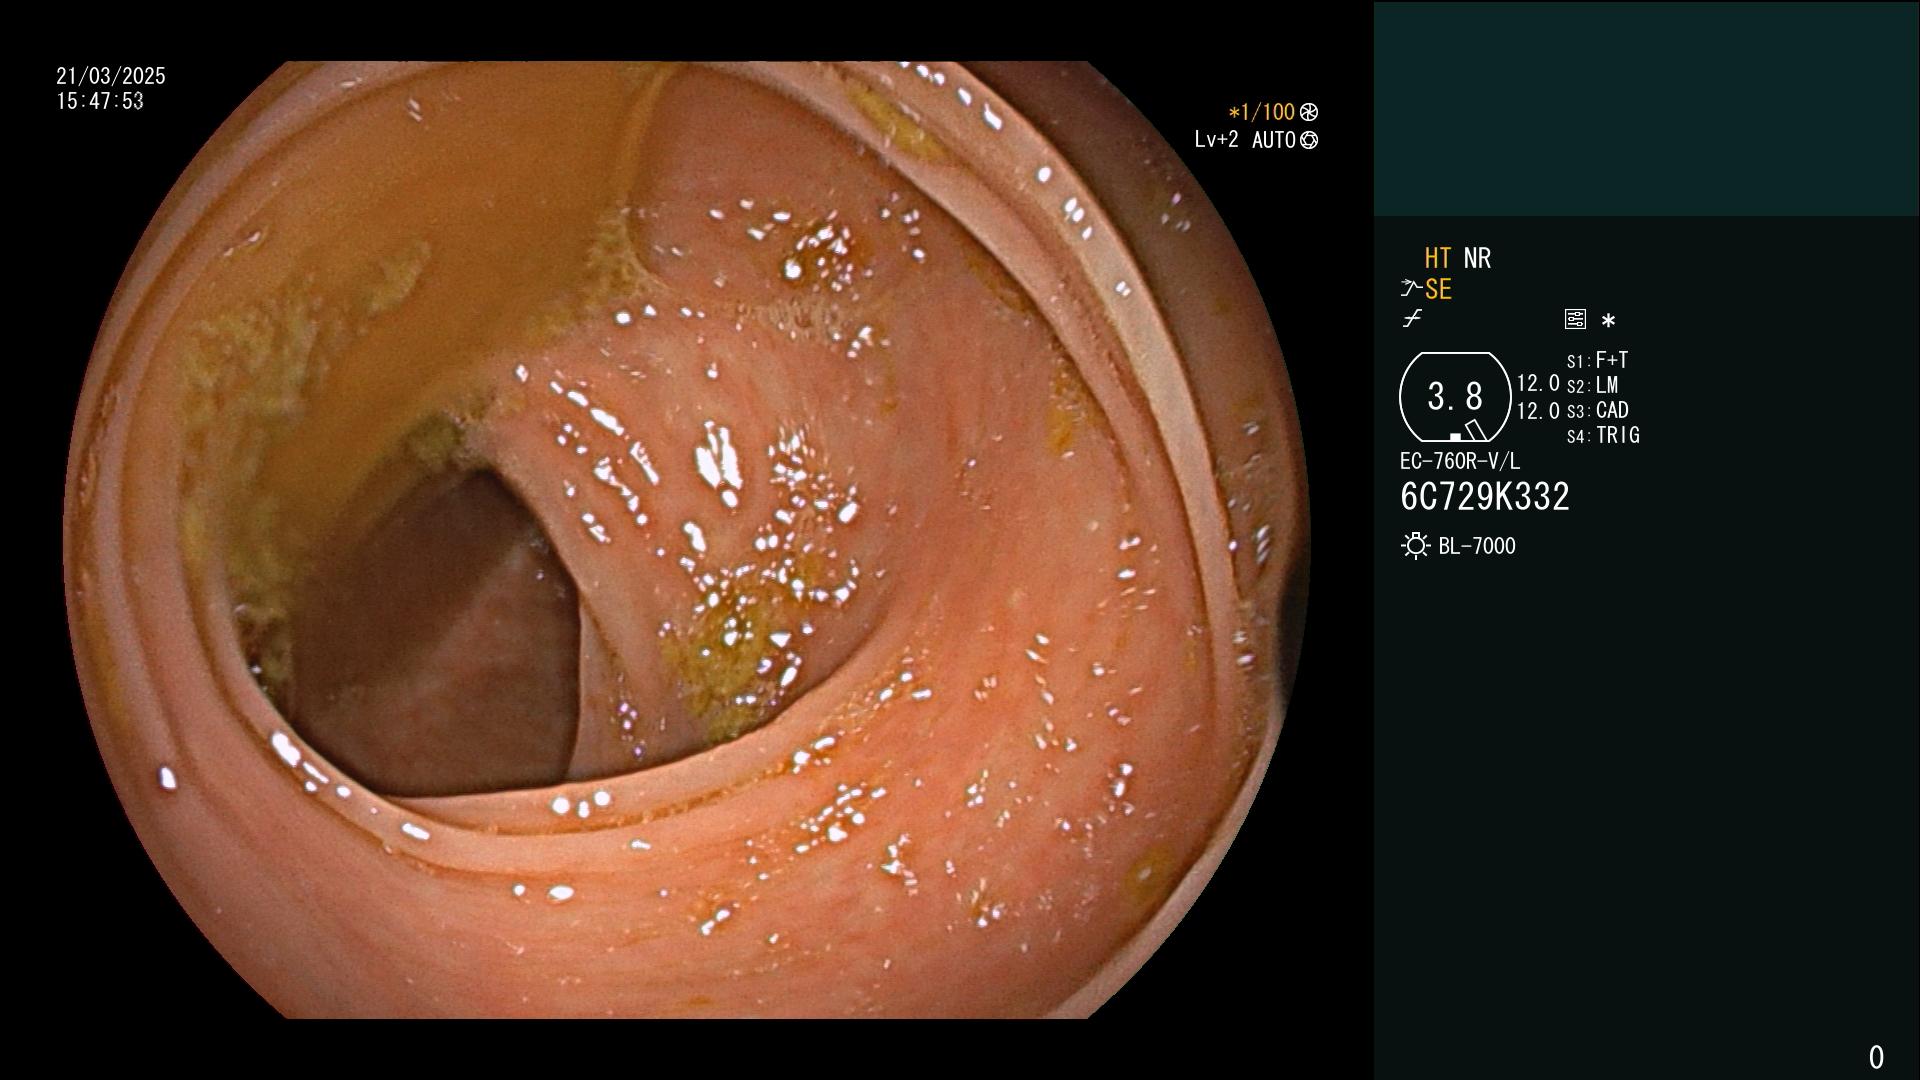Viewport: 1920px width, 1080px height.
Task: Click the EC-760R-V/L scope model
Action: [x=1460, y=461]
